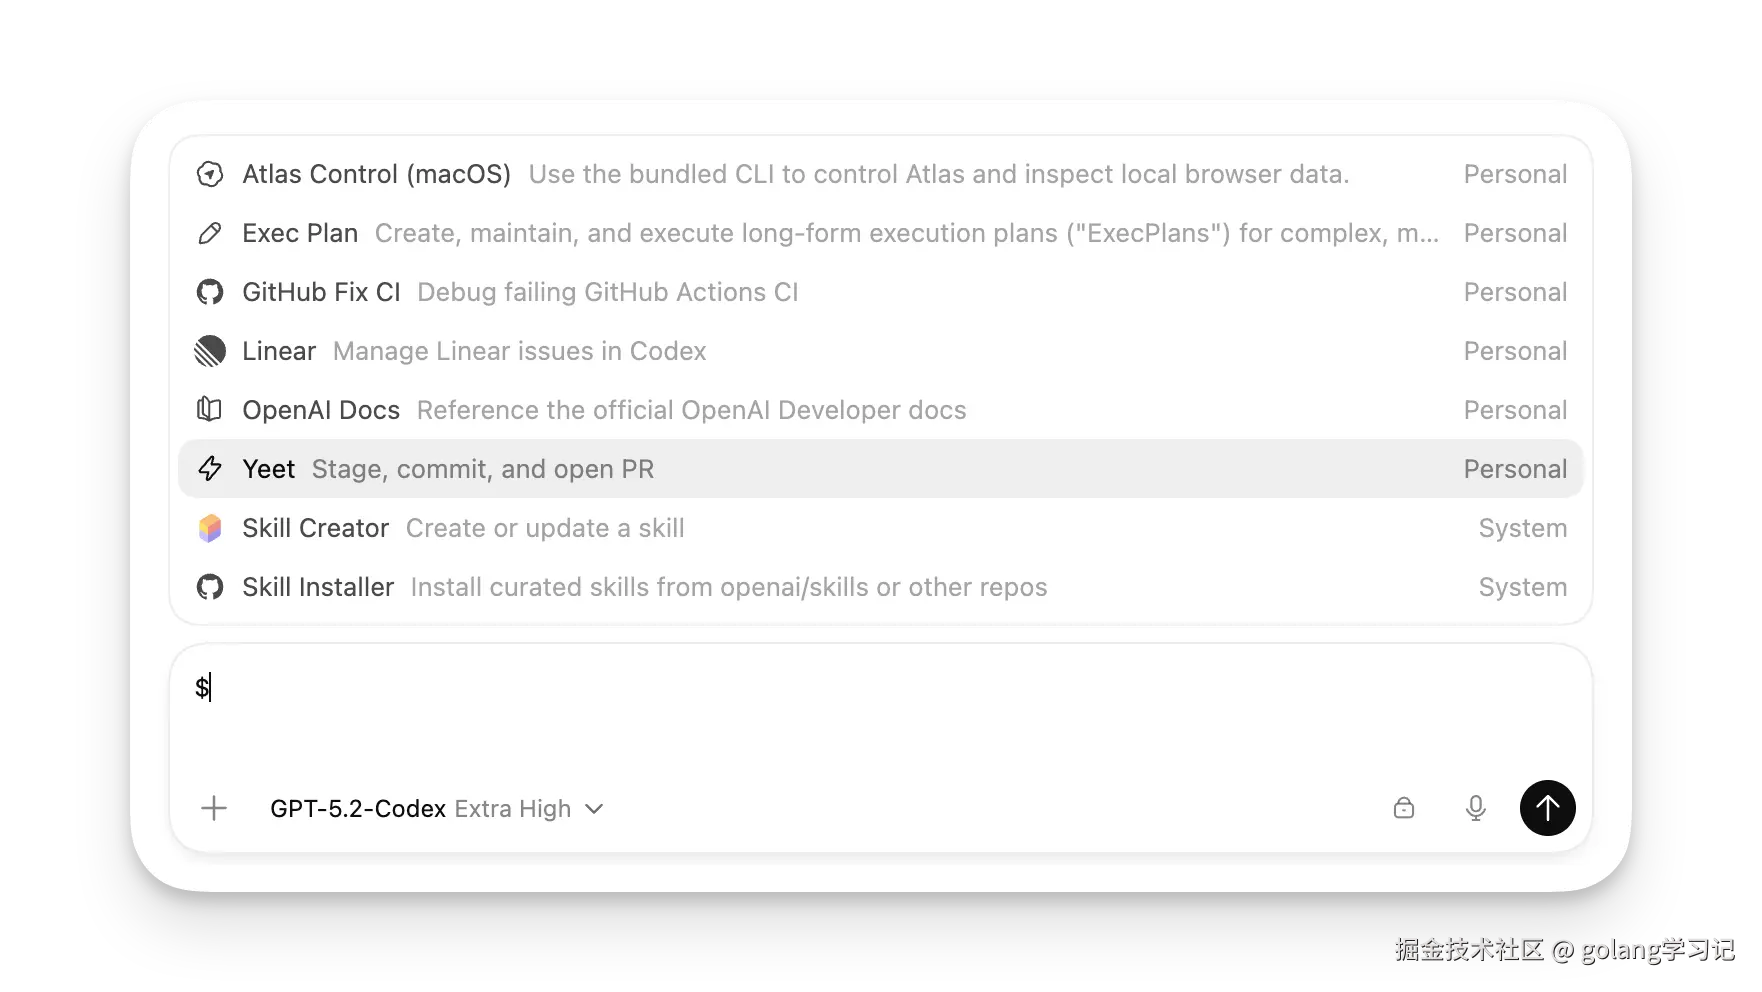Select Skill Installer from the list
This screenshot has height=992, width=1762.
[318, 587]
